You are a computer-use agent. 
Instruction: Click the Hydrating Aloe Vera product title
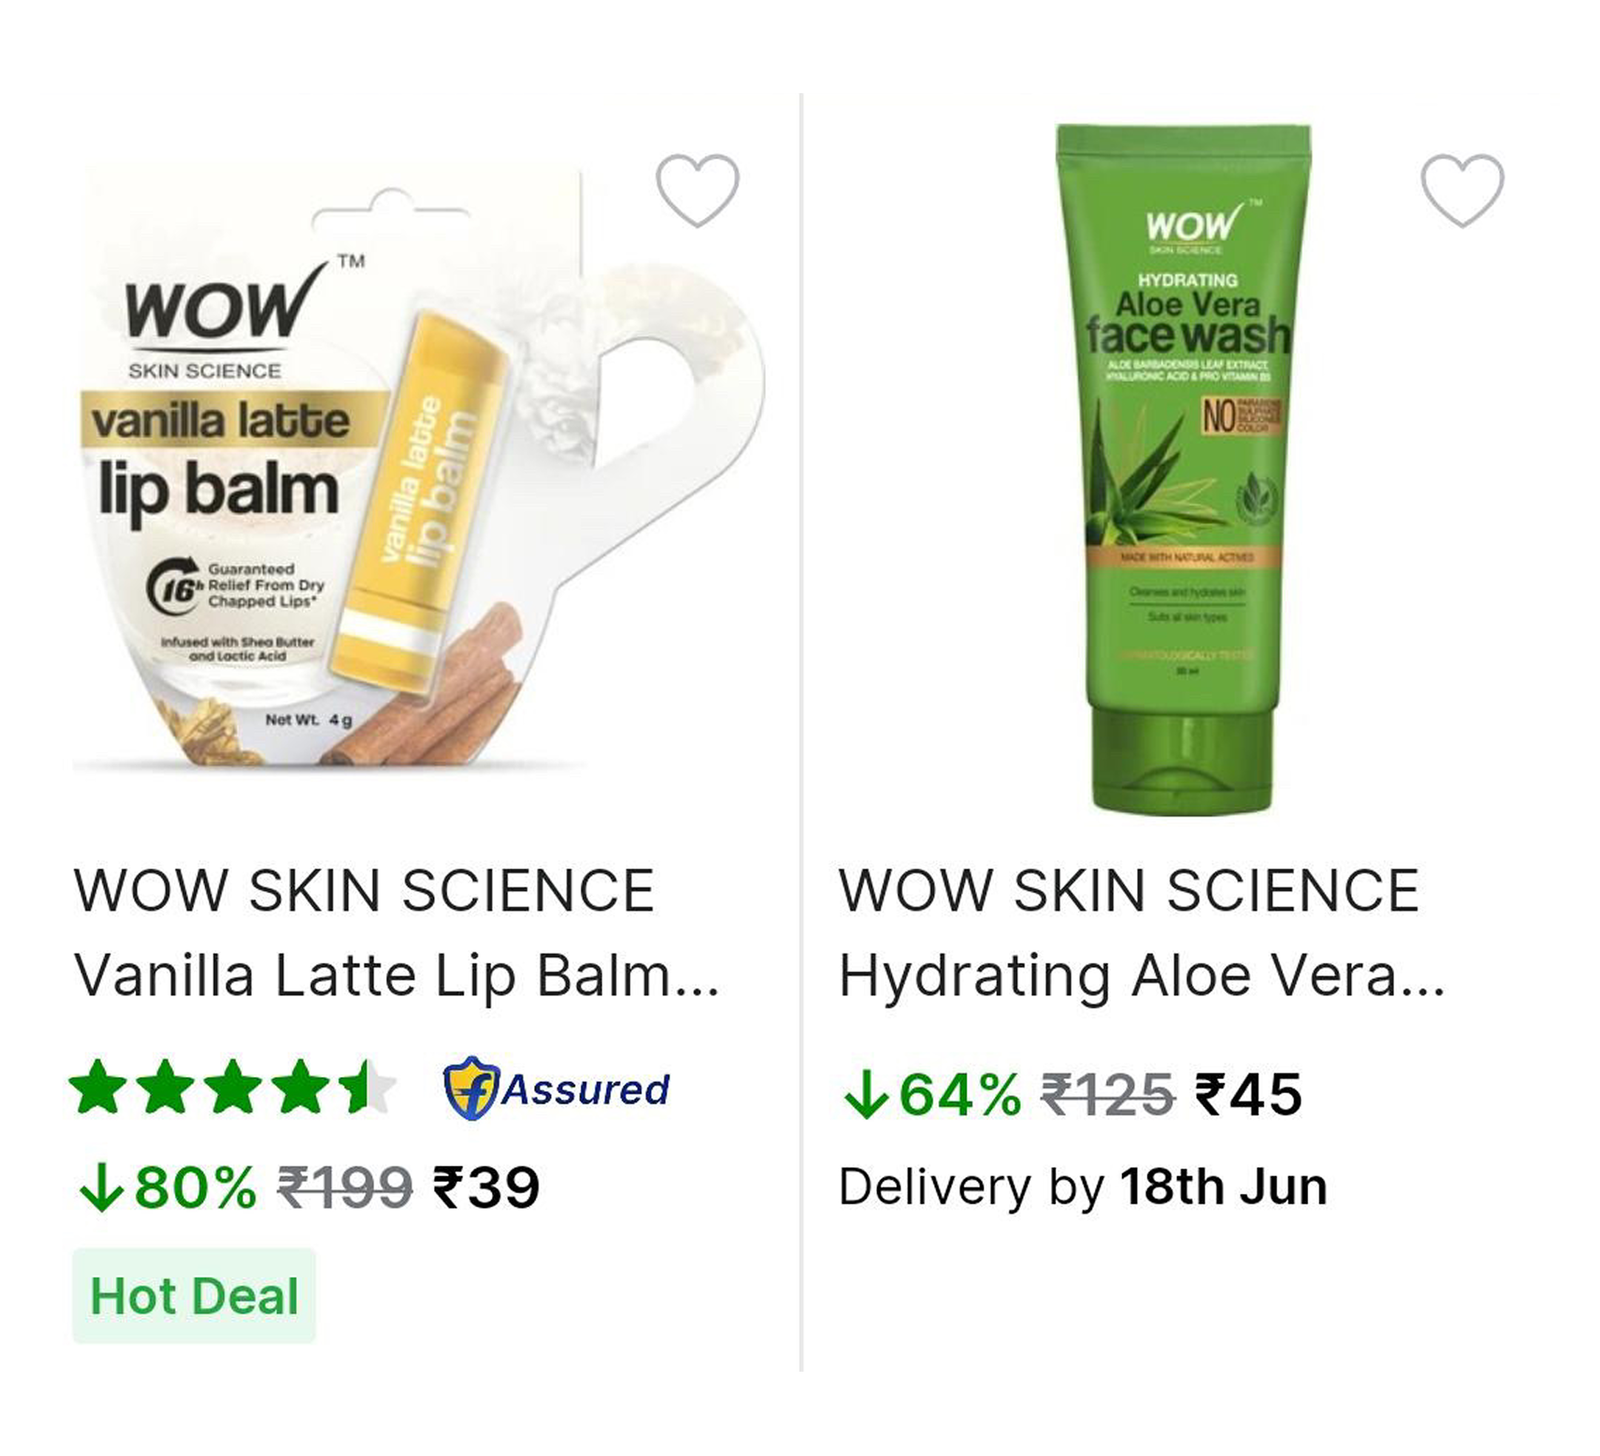1141,975
